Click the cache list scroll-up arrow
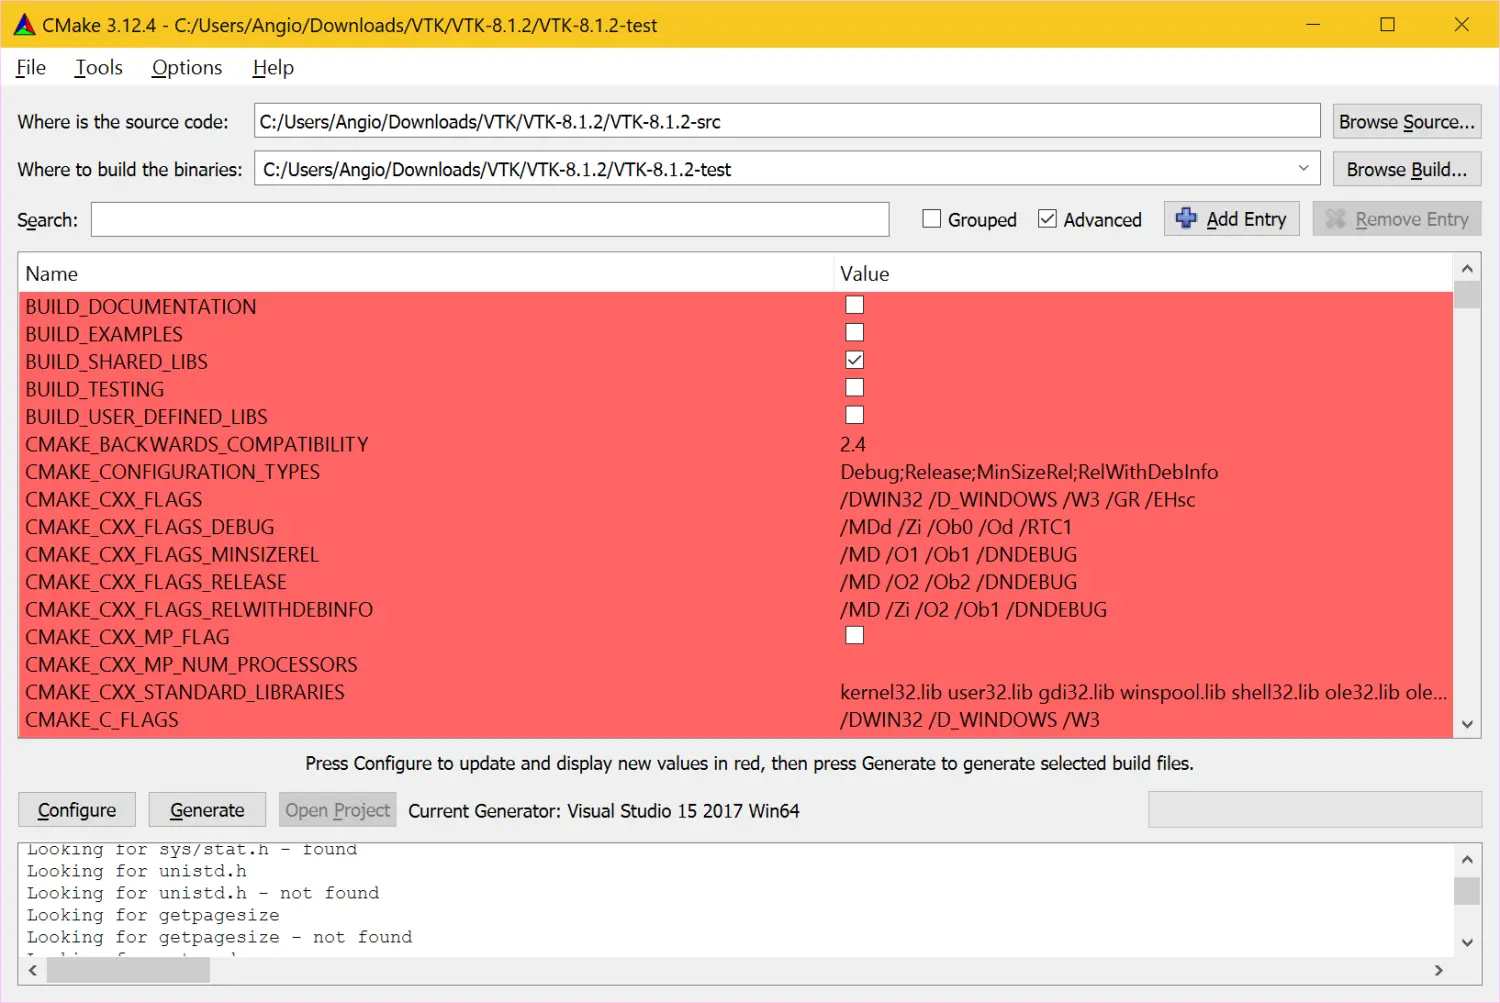 tap(1467, 268)
